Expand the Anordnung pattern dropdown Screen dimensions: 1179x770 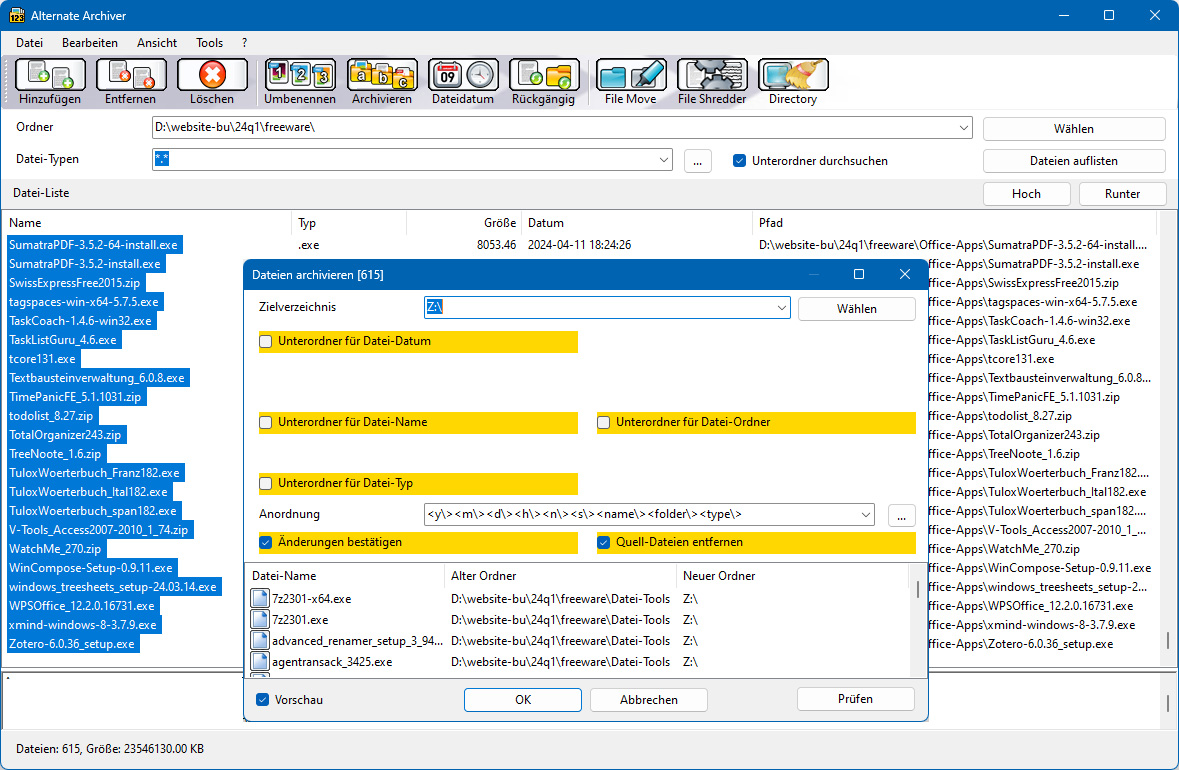point(865,514)
